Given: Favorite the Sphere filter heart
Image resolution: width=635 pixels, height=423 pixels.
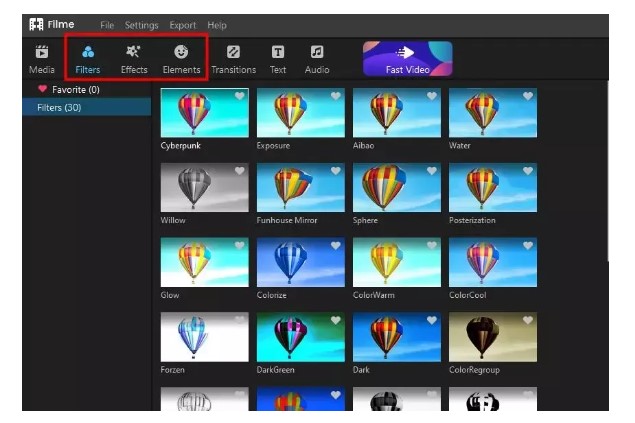Looking at the screenshot, I should click(x=432, y=170).
